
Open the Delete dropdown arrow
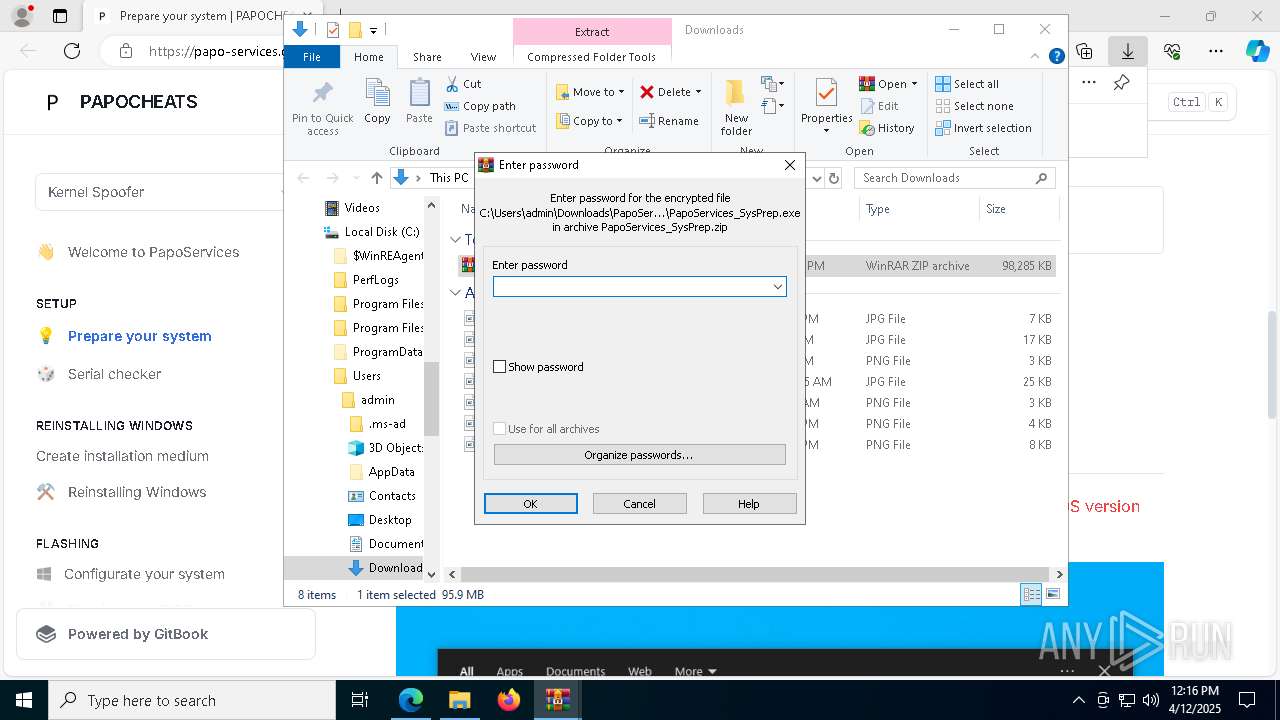(x=698, y=92)
